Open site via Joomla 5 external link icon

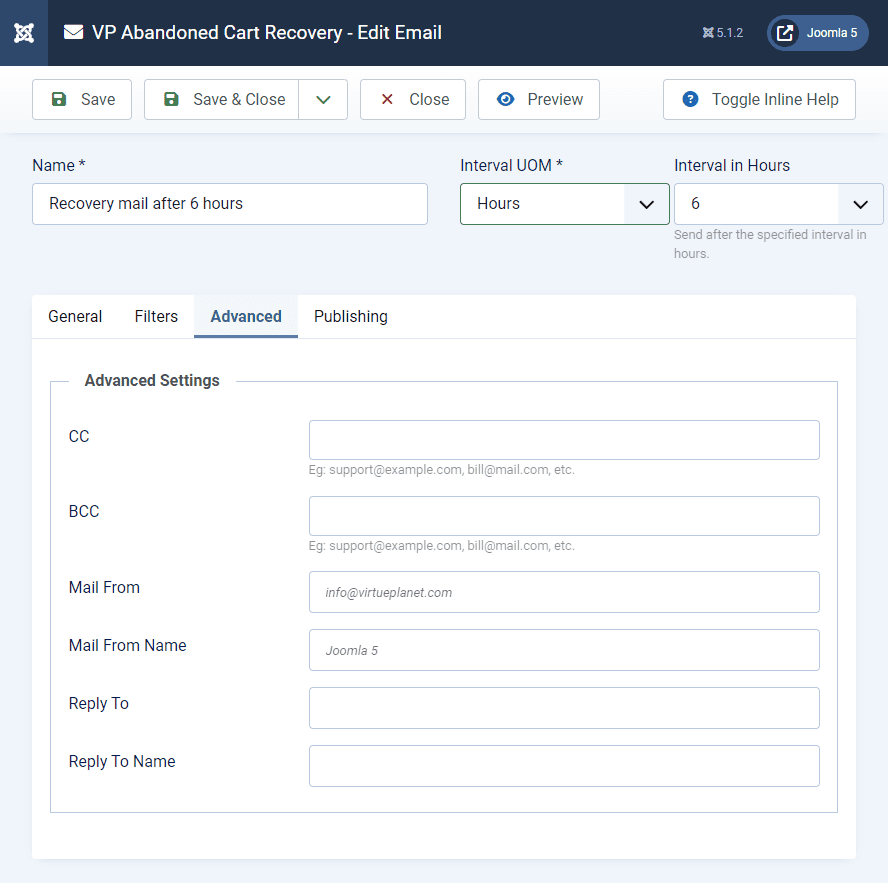784,33
